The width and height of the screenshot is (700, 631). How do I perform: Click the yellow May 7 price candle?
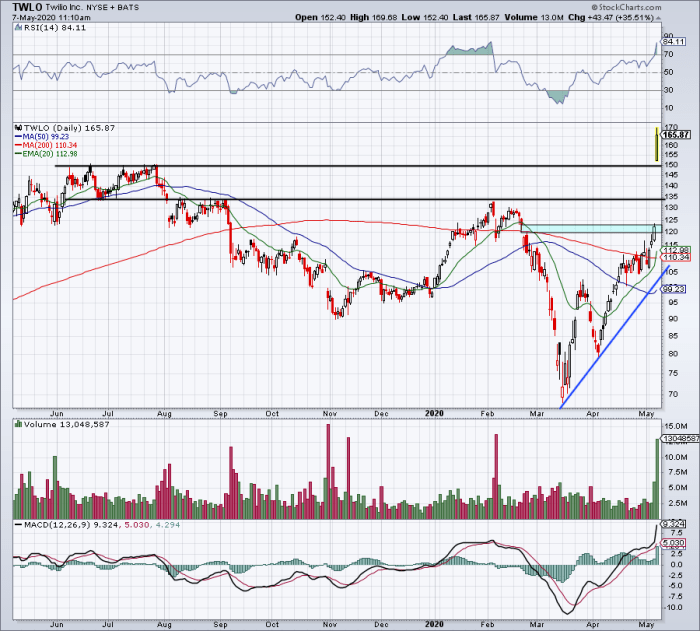[657, 144]
